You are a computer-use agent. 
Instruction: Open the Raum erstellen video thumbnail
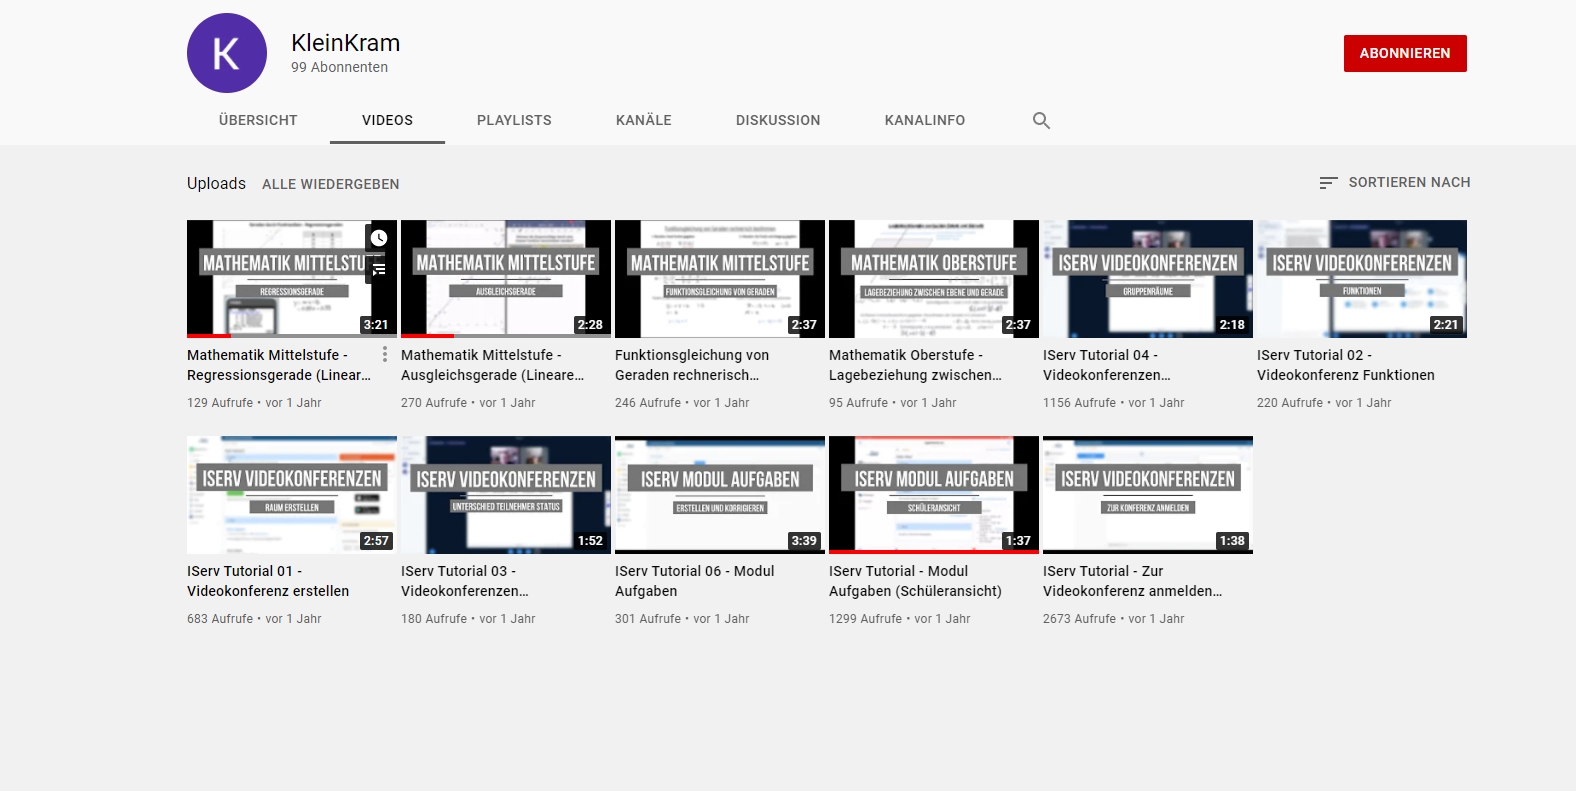292,495
